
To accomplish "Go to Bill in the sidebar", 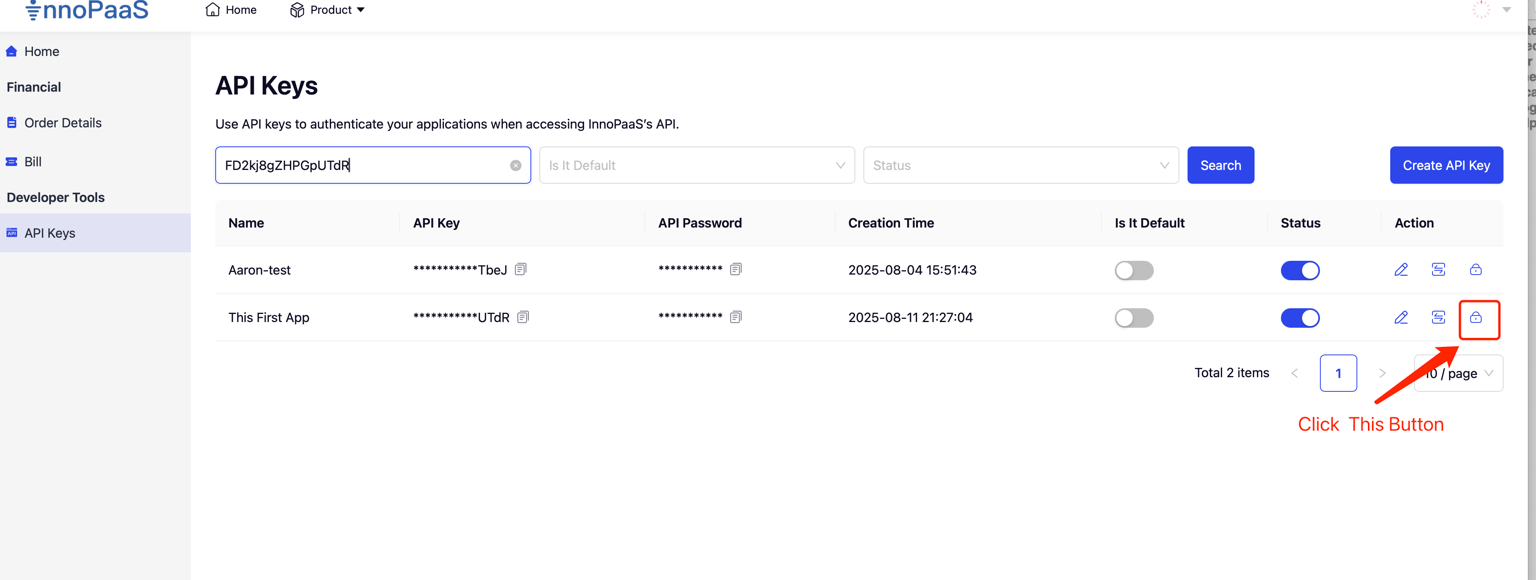I will (33, 162).
